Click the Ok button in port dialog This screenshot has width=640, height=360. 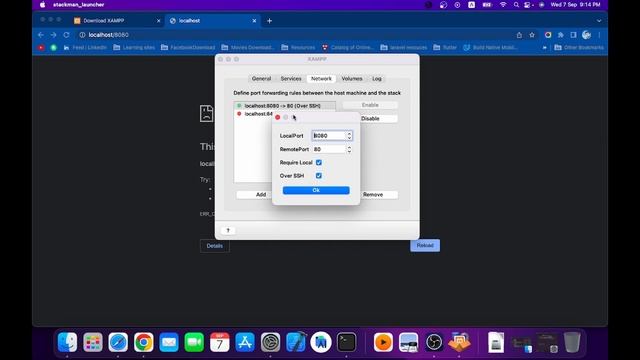[x=316, y=190]
